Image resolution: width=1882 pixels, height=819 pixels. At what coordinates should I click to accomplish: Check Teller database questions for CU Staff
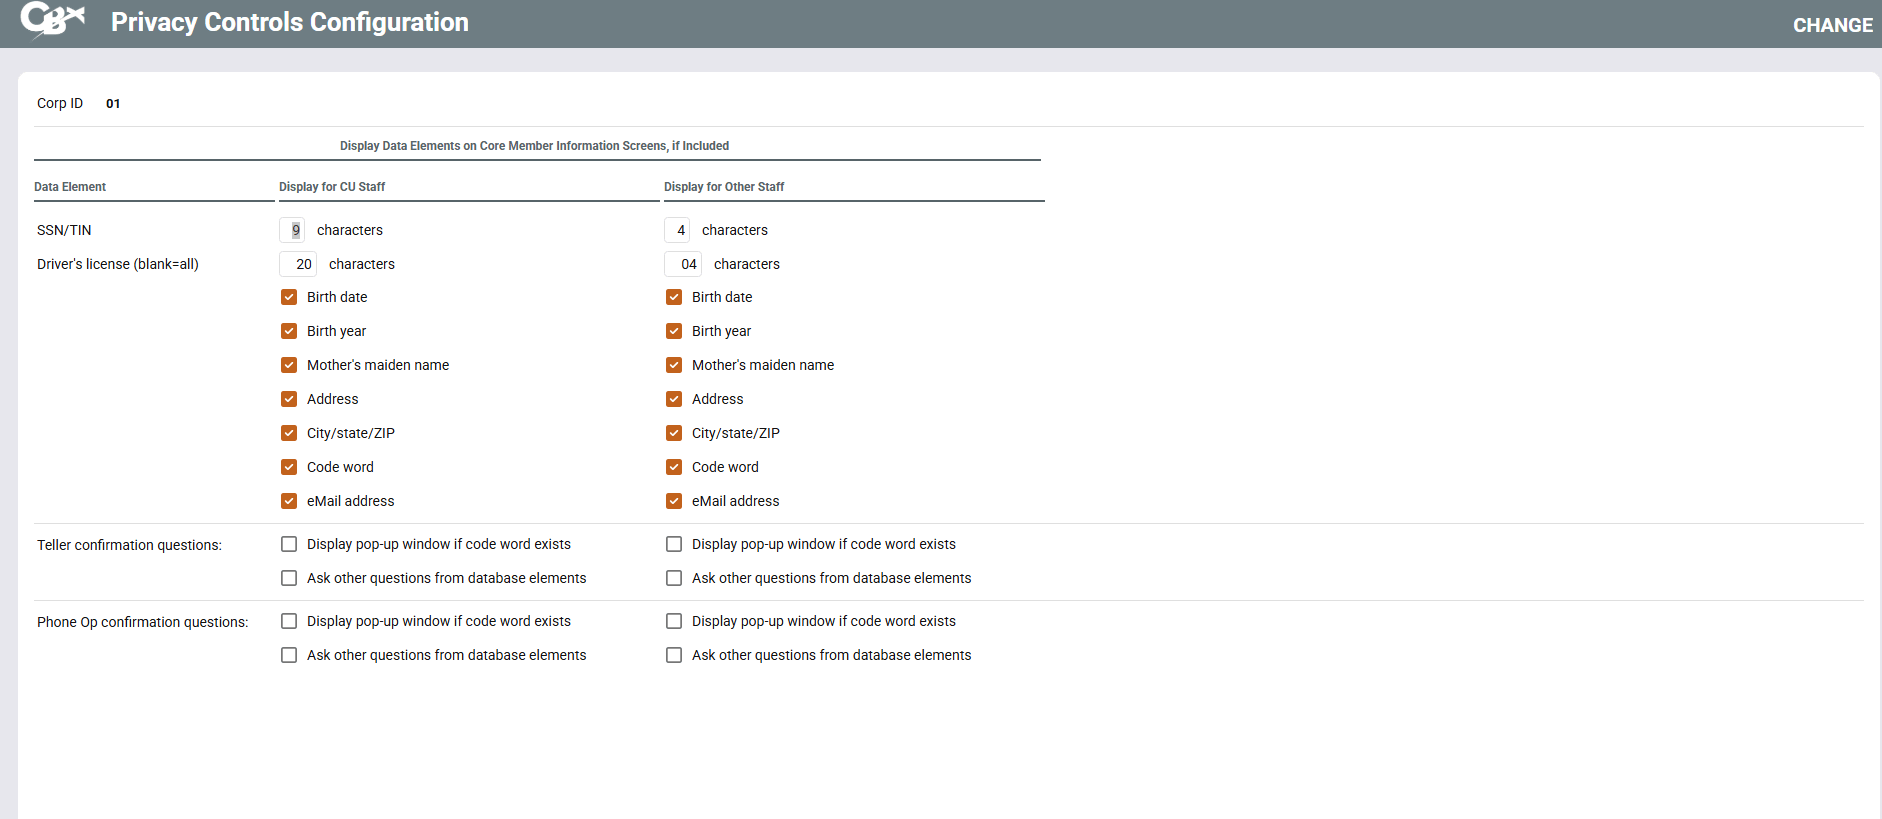click(289, 578)
